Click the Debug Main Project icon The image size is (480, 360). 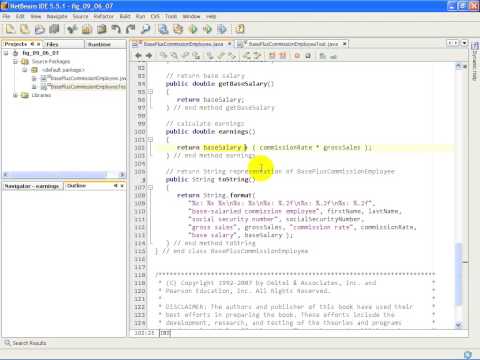point(207,29)
